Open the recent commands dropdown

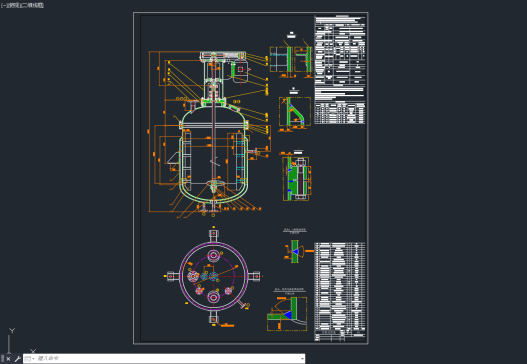pos(30,359)
